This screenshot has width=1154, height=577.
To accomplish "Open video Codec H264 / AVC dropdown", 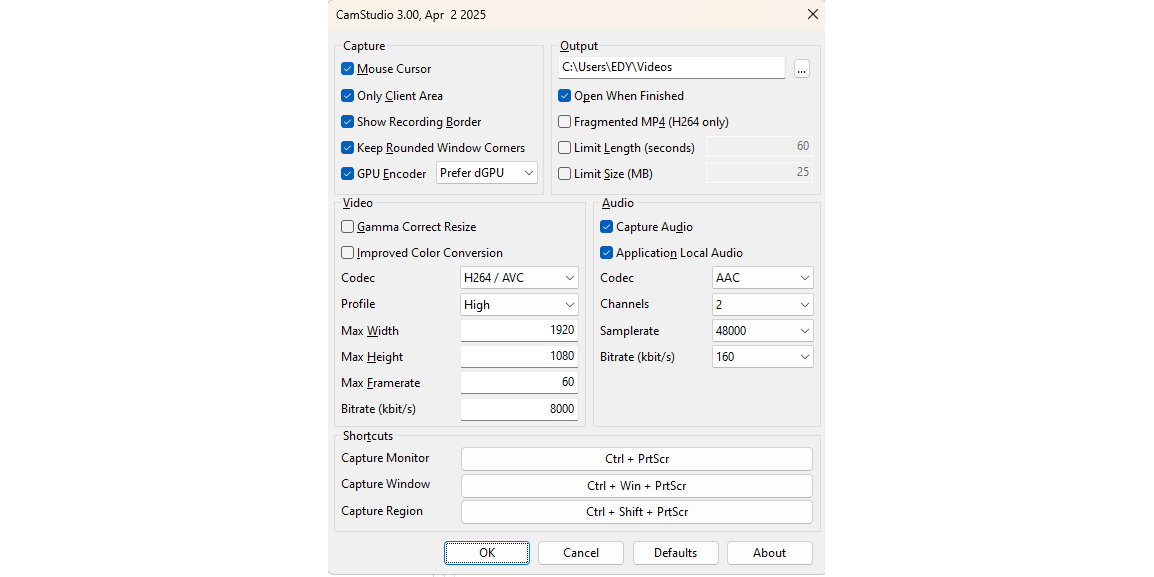I will pyautogui.click(x=519, y=278).
